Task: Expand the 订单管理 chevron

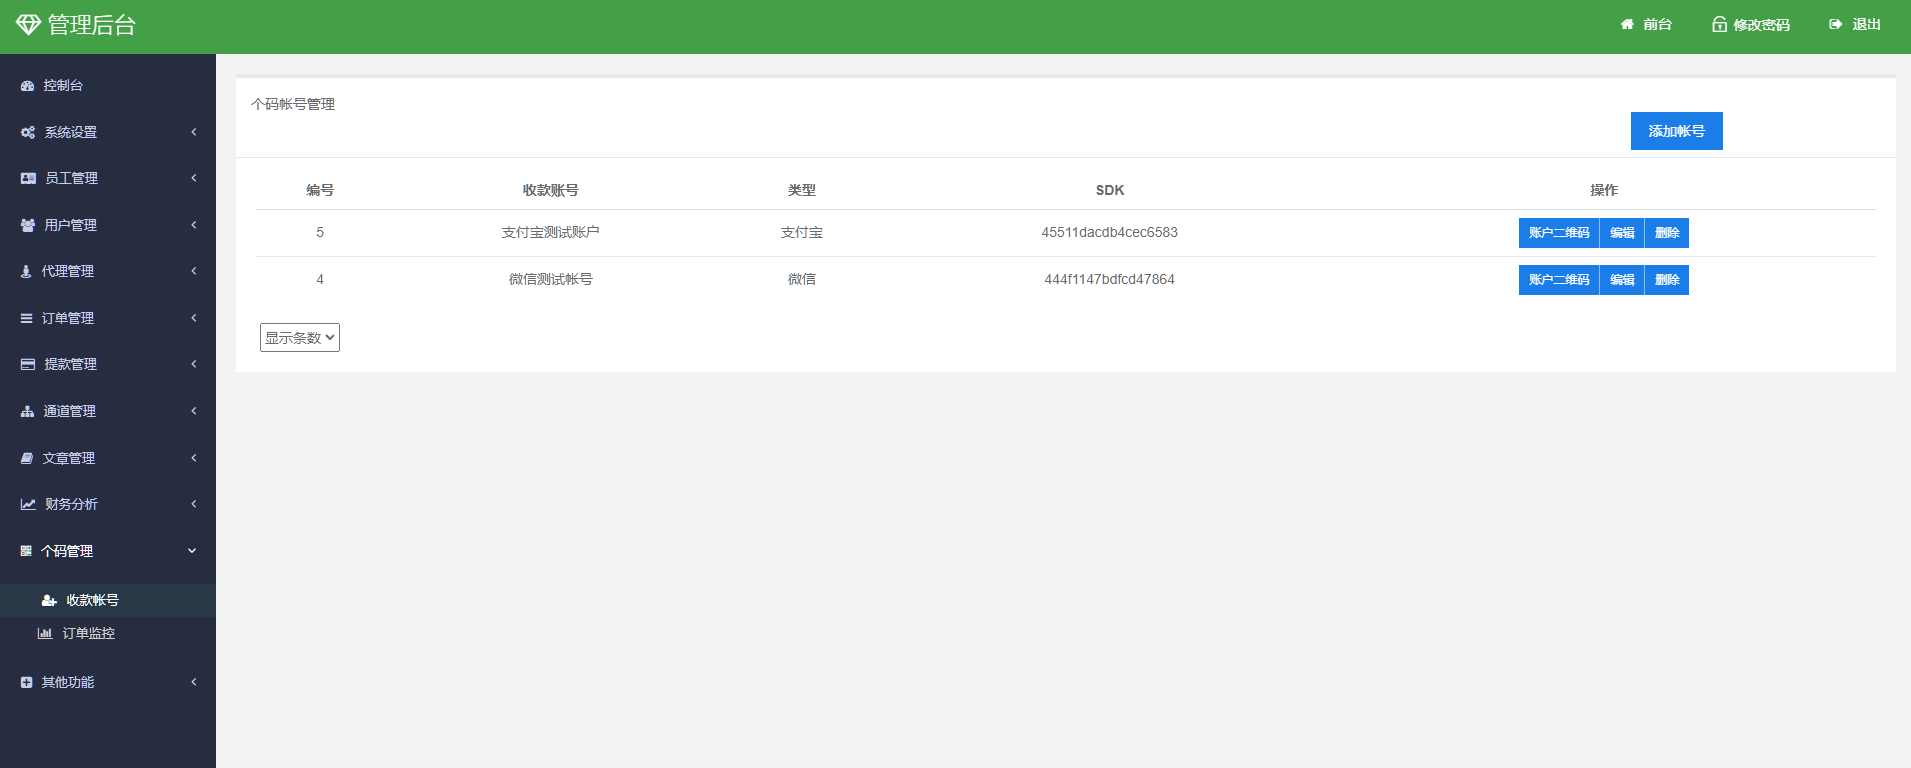Action: point(193,318)
